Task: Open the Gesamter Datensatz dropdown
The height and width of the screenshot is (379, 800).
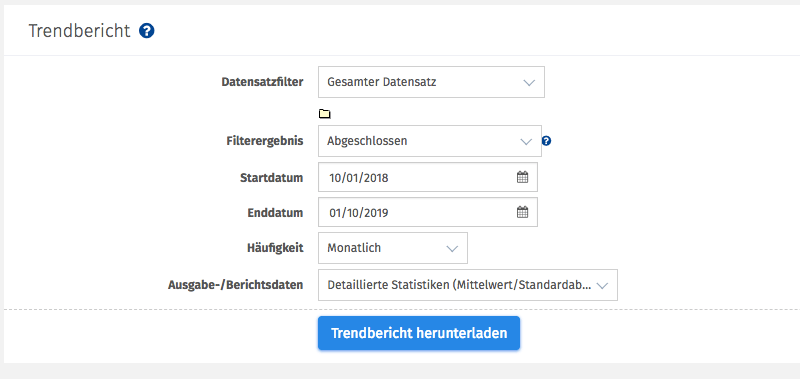Action: point(431,82)
